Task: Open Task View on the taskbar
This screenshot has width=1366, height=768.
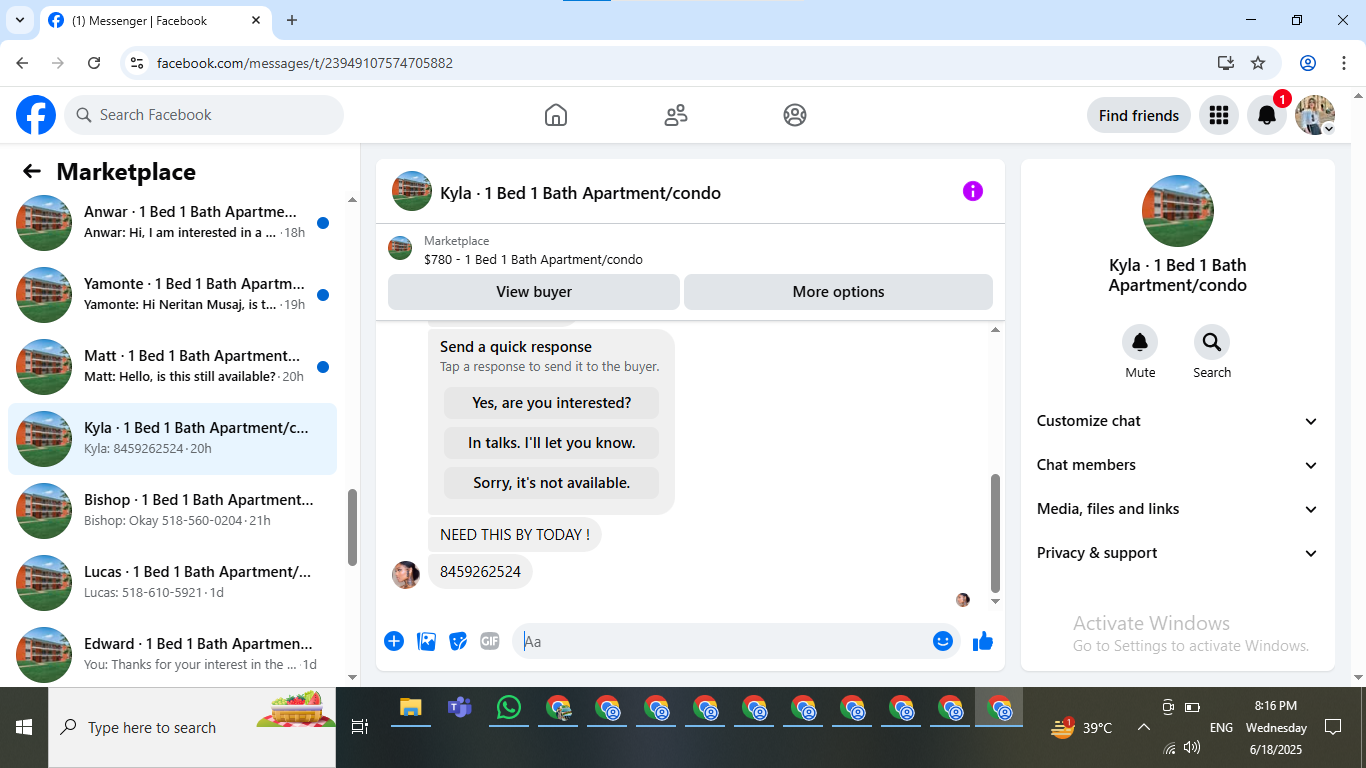Action: click(360, 727)
